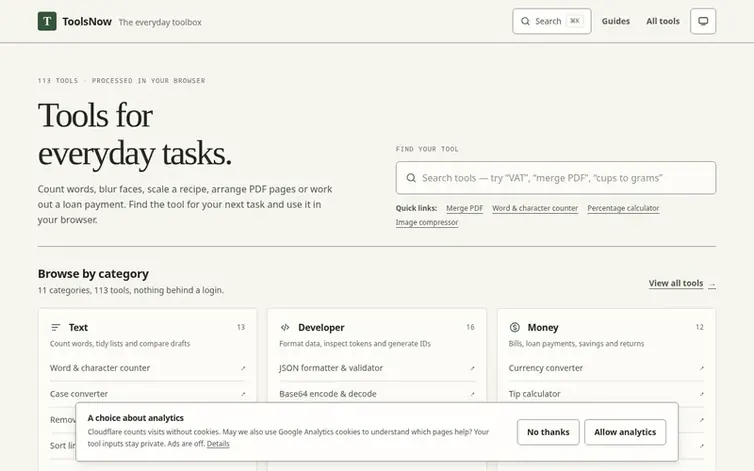Click the 'FIND YOUR TOOL' label
This screenshot has height=471, width=754.
coord(427,149)
